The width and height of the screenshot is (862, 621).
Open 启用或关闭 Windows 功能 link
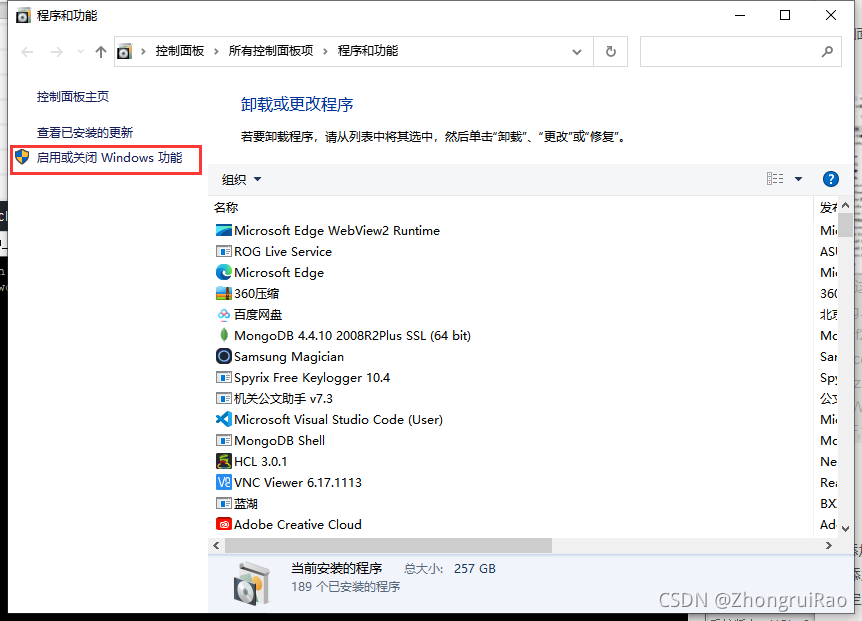tap(109, 158)
